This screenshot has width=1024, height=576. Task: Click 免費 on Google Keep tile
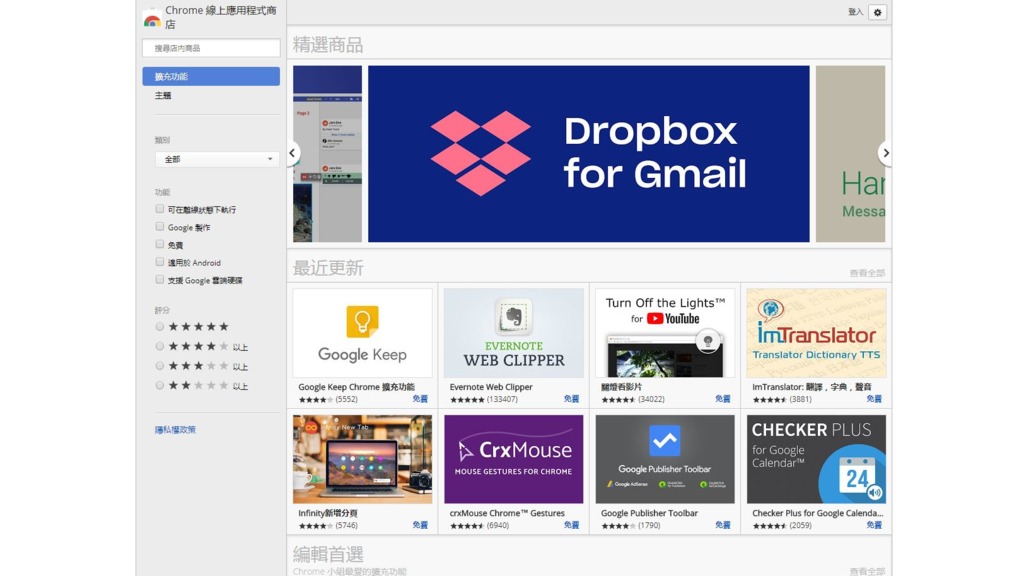(x=420, y=398)
